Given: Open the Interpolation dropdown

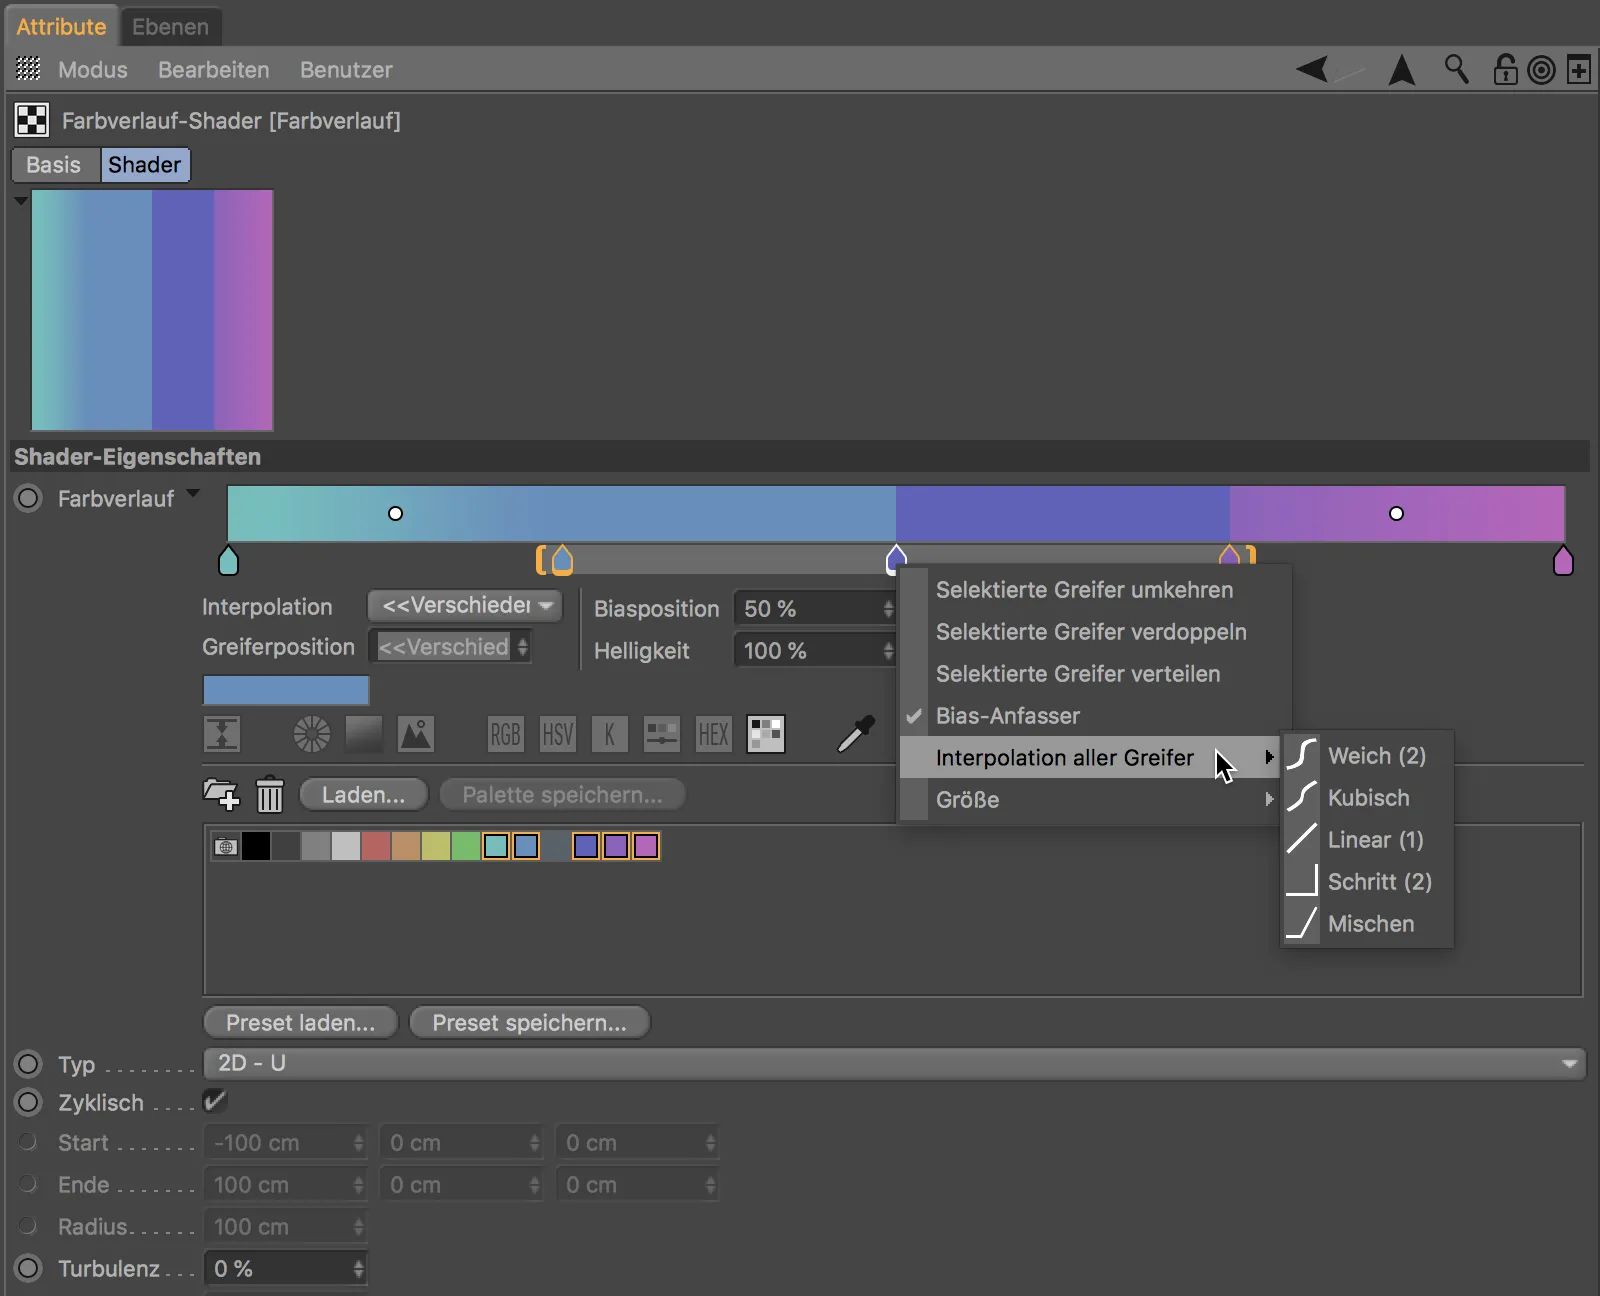Looking at the screenshot, I should coord(465,605).
